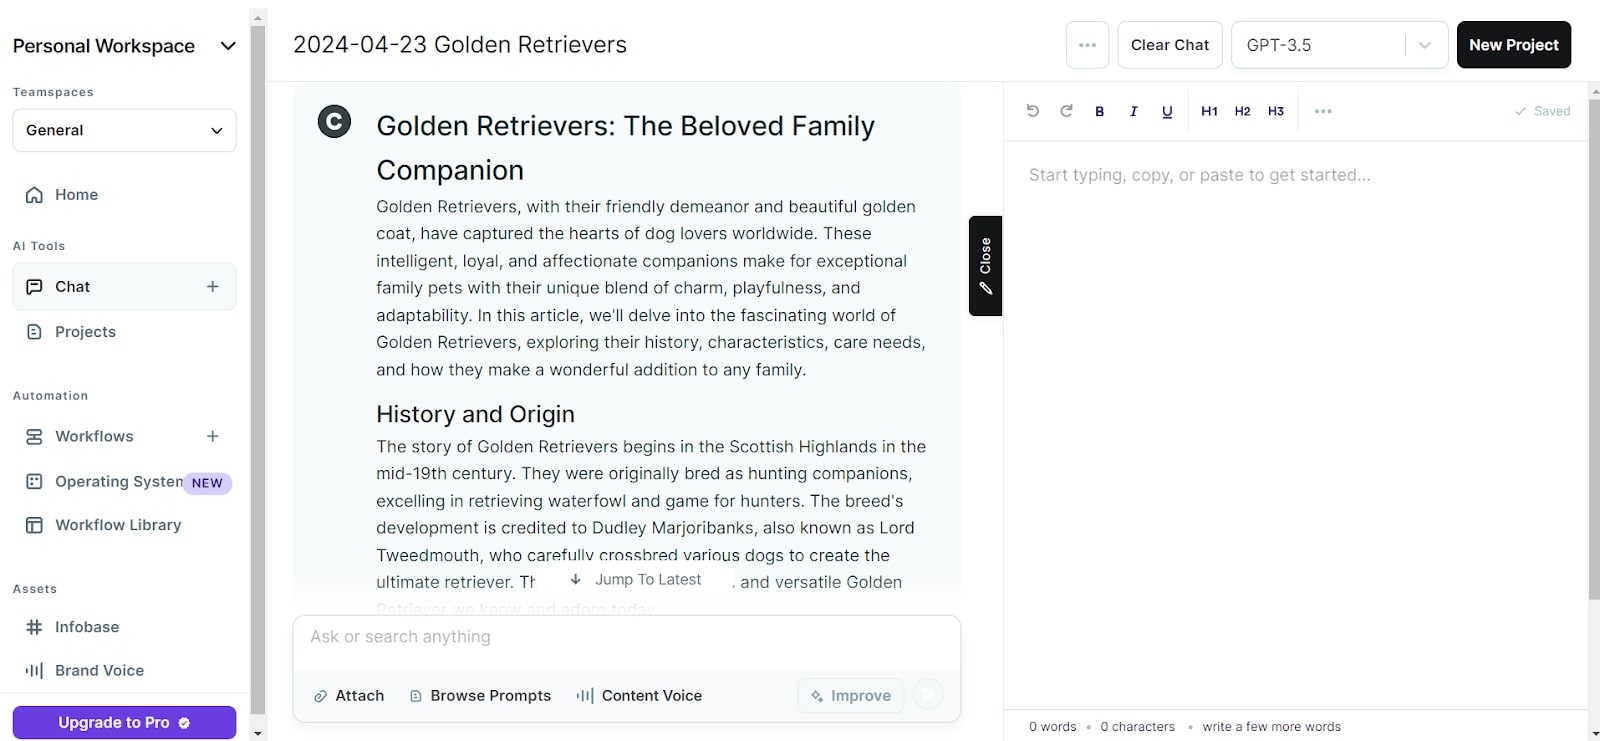This screenshot has width=1600, height=741.
Task: Open more editor formatting options
Action: 1323,111
